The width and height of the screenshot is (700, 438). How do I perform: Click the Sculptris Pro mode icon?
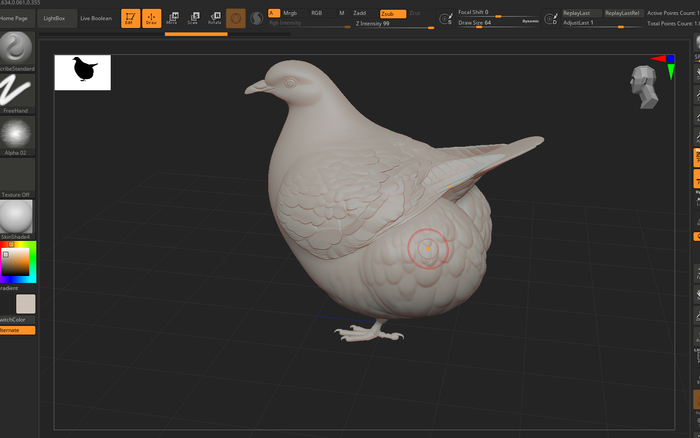[256, 18]
